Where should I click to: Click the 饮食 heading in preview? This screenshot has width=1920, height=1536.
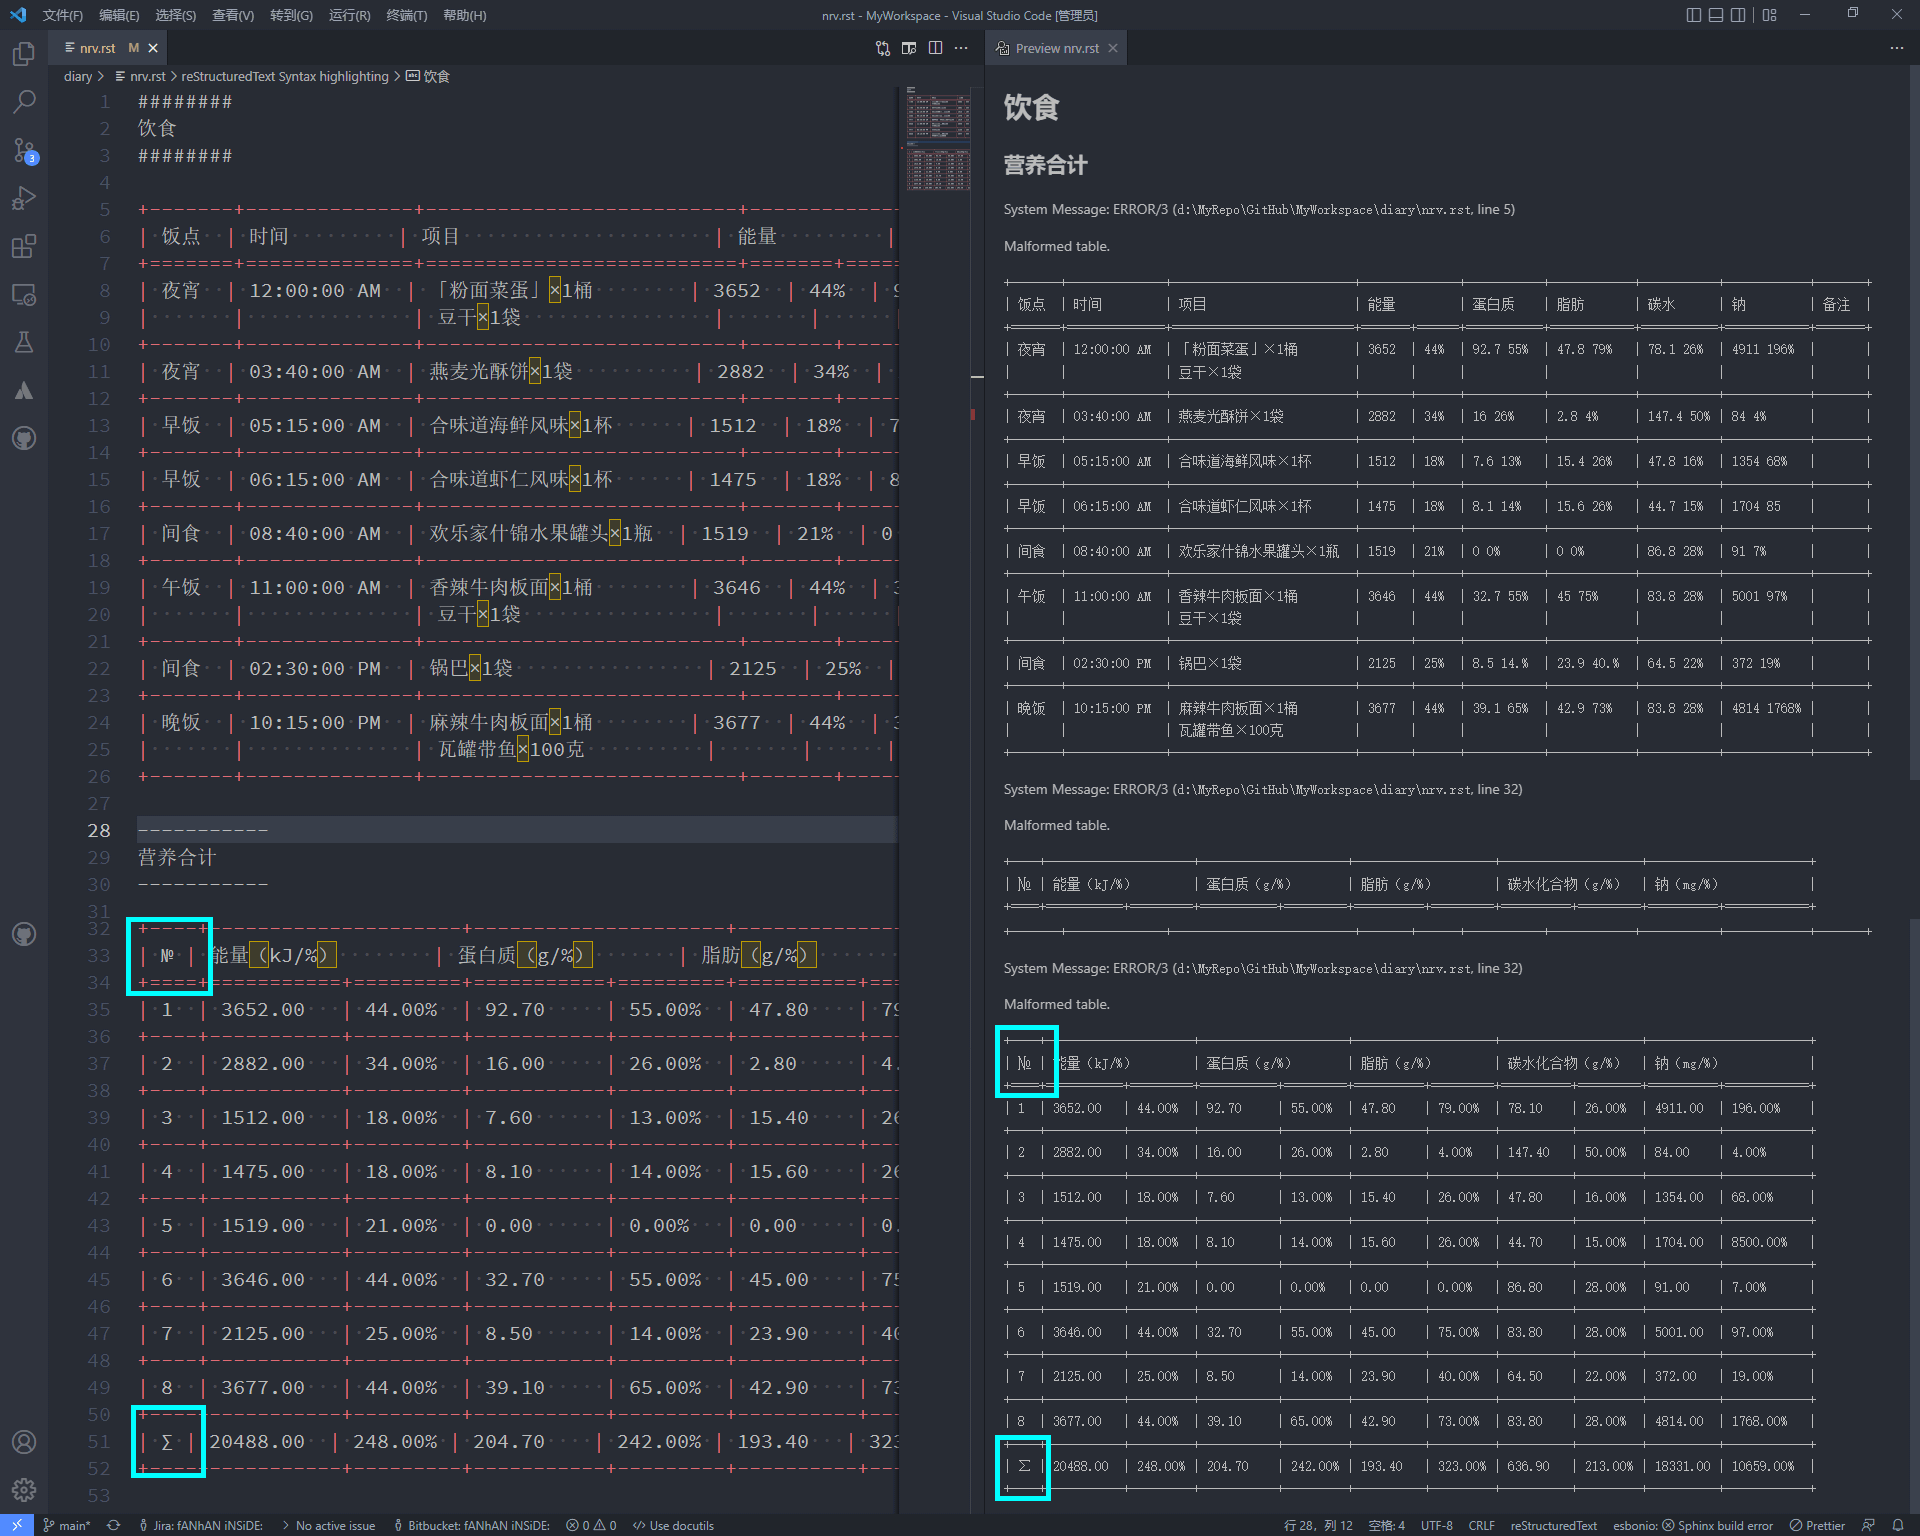pyautogui.click(x=1031, y=107)
